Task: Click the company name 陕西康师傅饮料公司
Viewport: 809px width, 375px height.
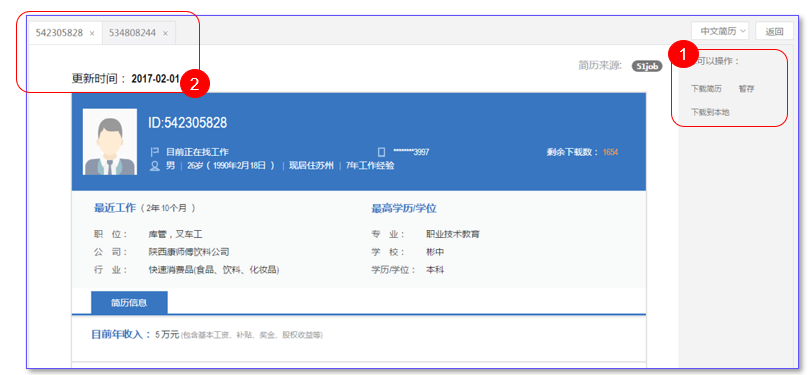Action: tap(189, 252)
